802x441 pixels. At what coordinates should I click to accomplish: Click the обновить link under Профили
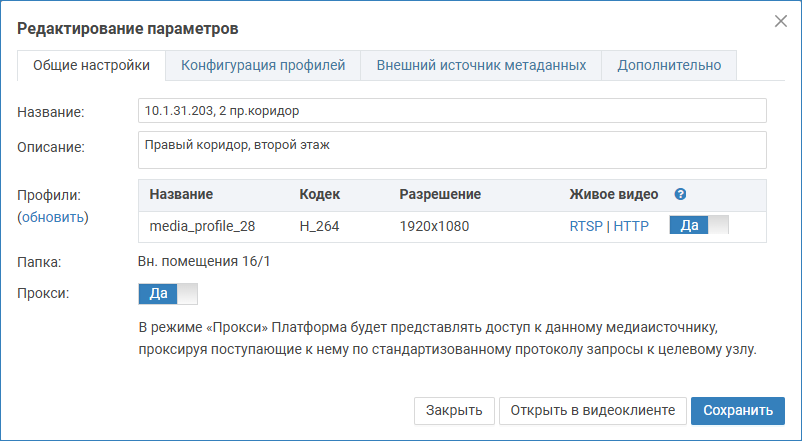pyautogui.click(x=53, y=217)
